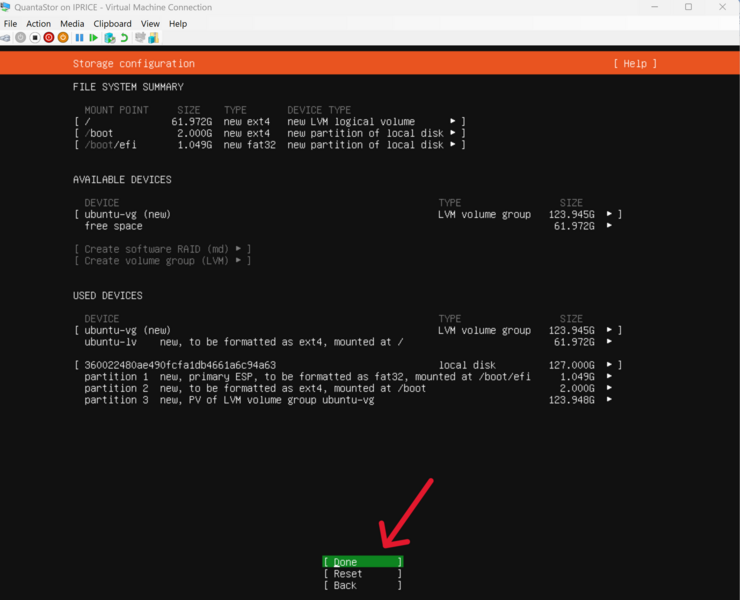740x600 pixels.
Task: Expand the /boot 2.000G row arrow
Action: pos(453,133)
